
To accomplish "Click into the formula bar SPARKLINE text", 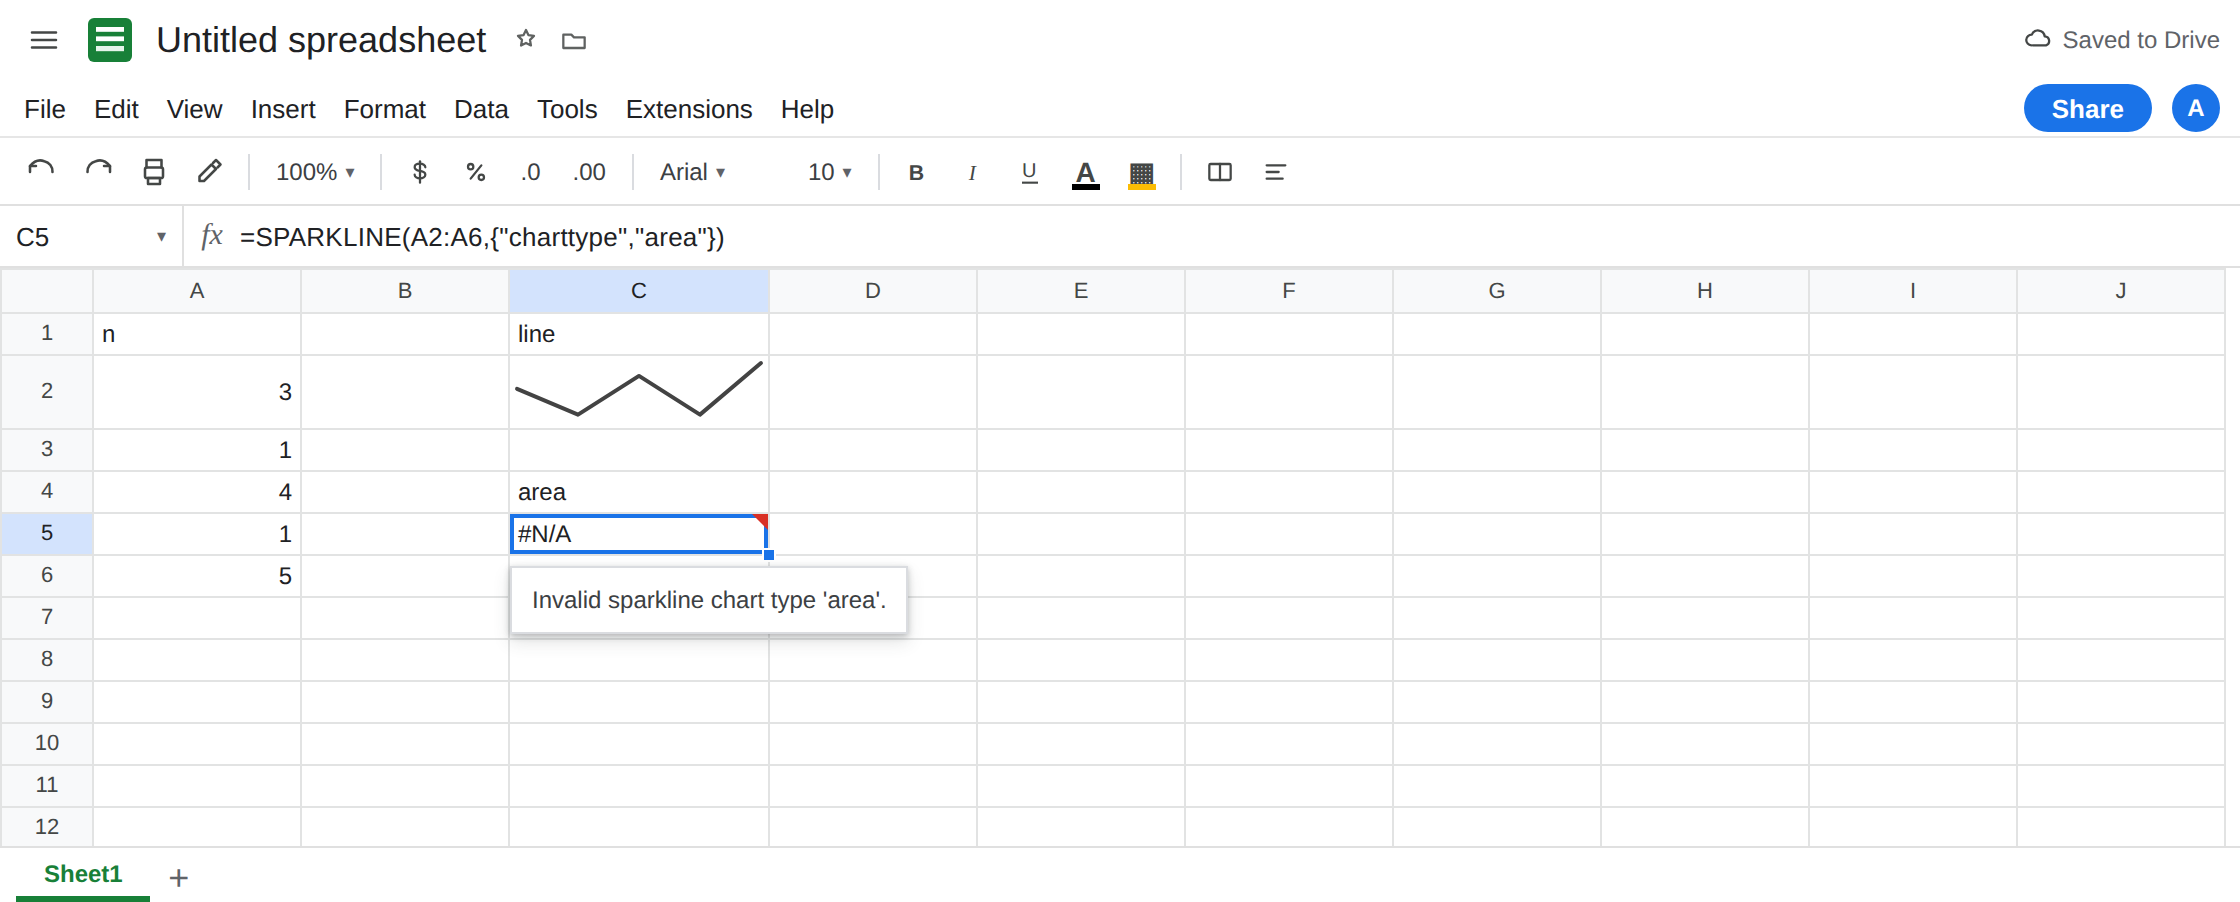I will click(x=482, y=237).
